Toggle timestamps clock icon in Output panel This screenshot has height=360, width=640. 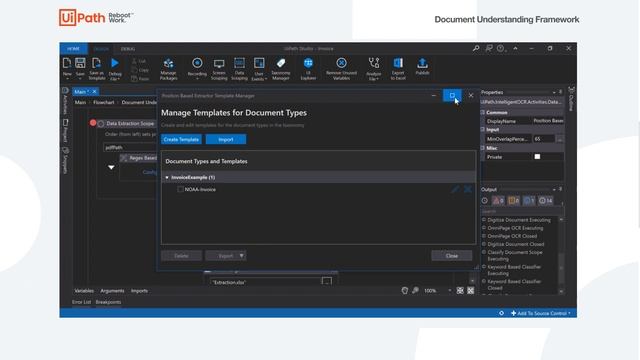[484, 200]
